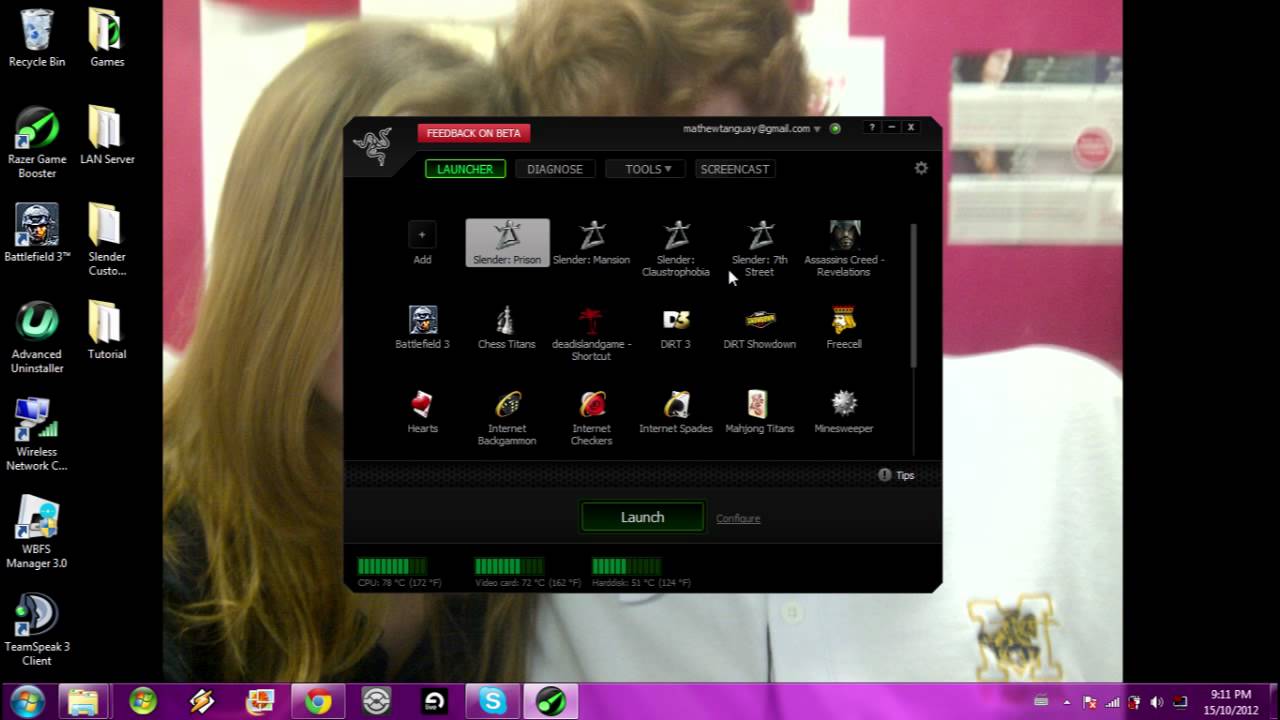
Task: Open the Windows Start menu
Action: (x=27, y=702)
